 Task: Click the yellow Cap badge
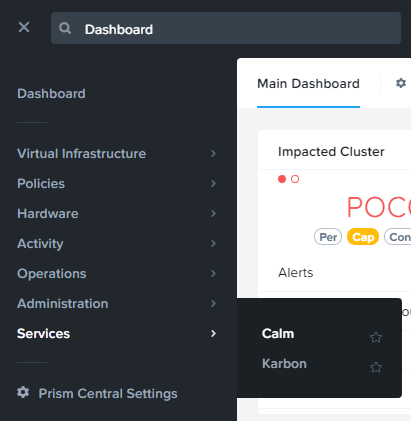[363, 237]
